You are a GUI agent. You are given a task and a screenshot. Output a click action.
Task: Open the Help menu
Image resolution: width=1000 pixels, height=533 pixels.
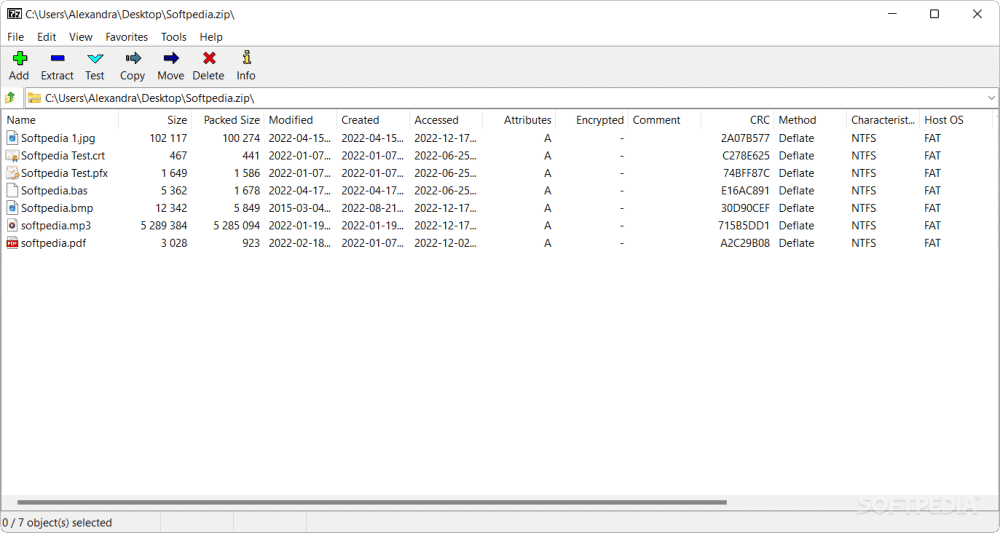click(211, 37)
